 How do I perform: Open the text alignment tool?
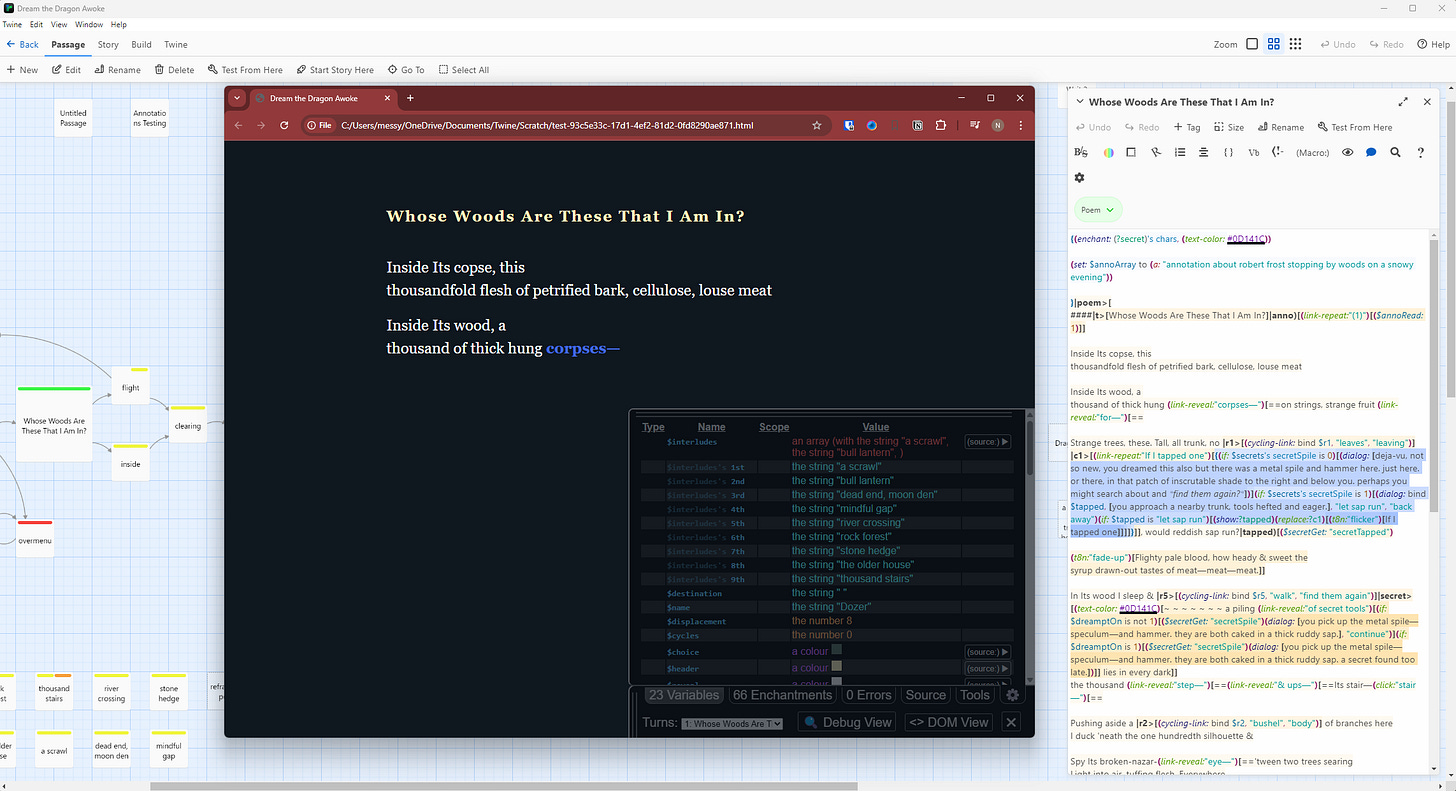click(x=1204, y=153)
